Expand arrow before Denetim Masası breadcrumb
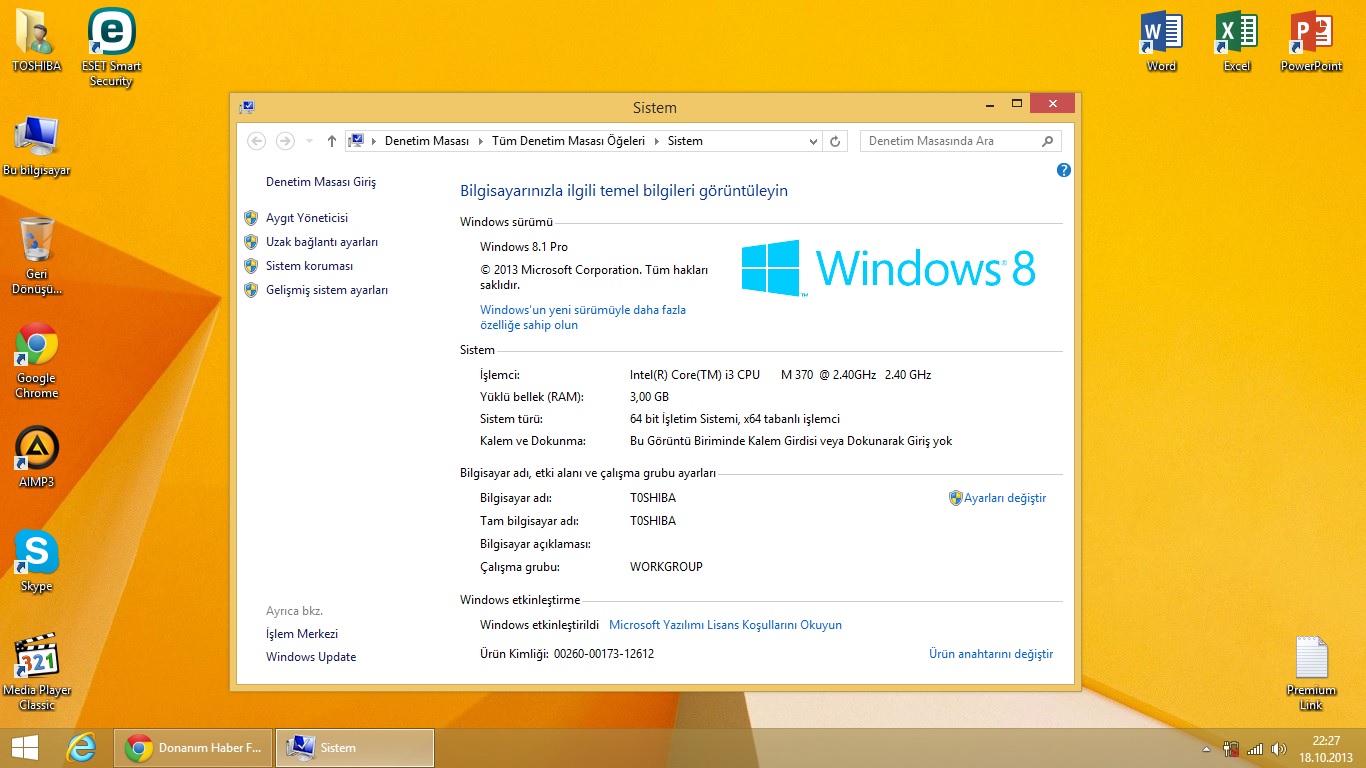Image resolution: width=1366 pixels, height=768 pixels. [374, 141]
